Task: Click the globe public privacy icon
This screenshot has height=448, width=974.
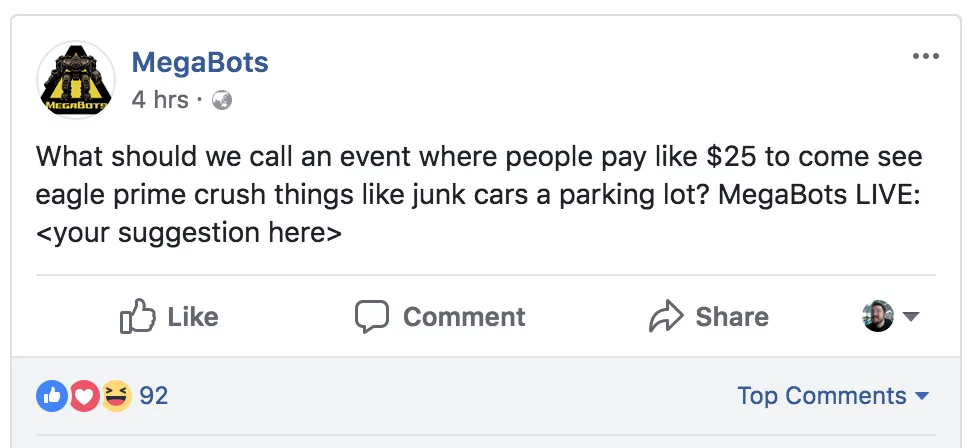Action: (x=222, y=100)
